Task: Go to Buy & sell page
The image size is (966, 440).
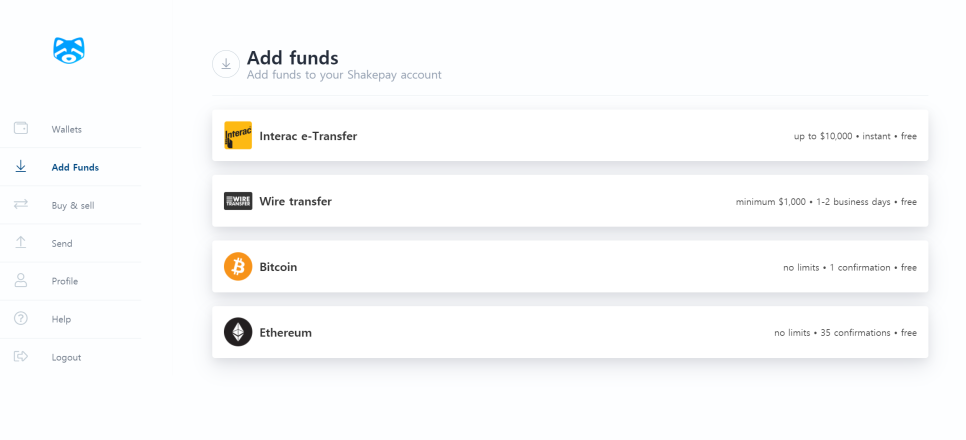Action: tap(73, 205)
